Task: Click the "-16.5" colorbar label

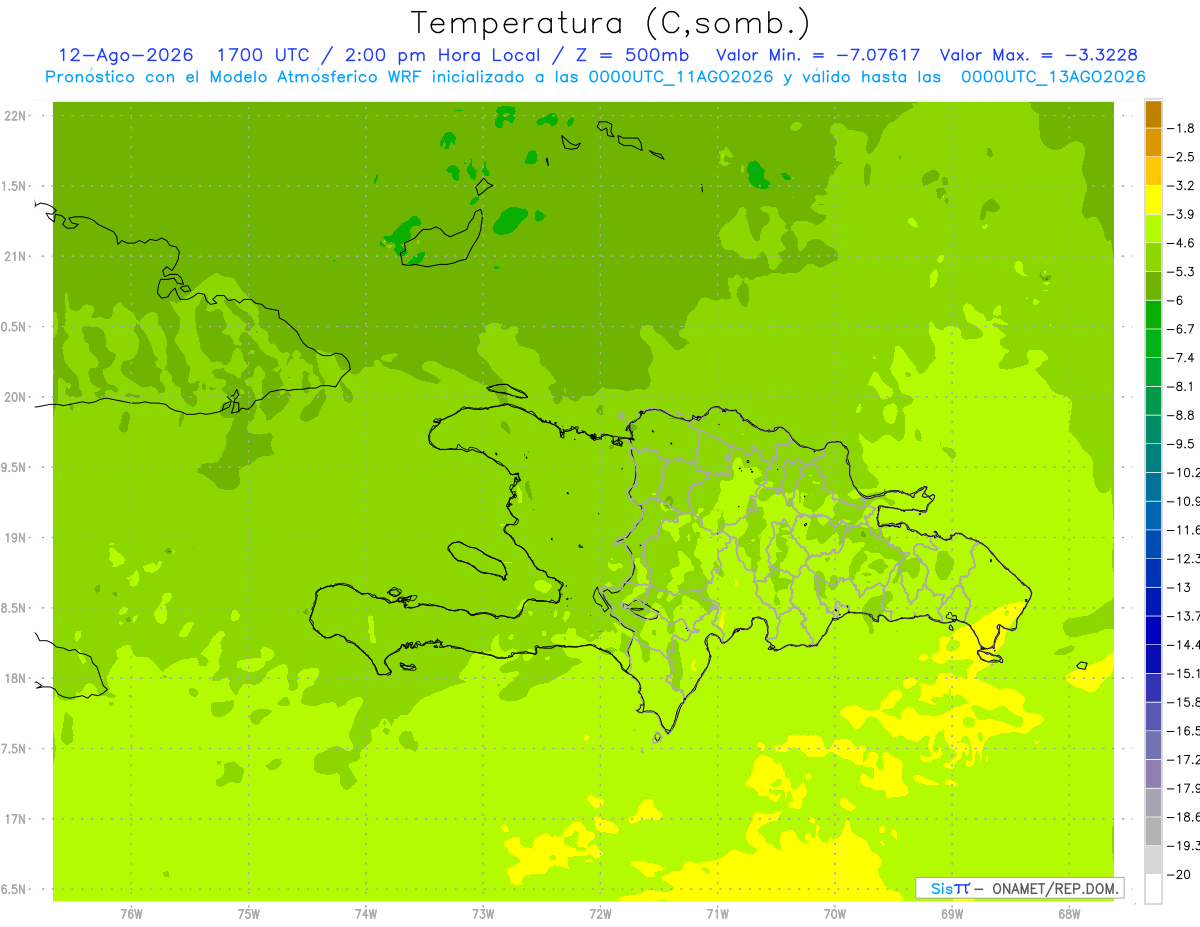Action: (1185, 731)
